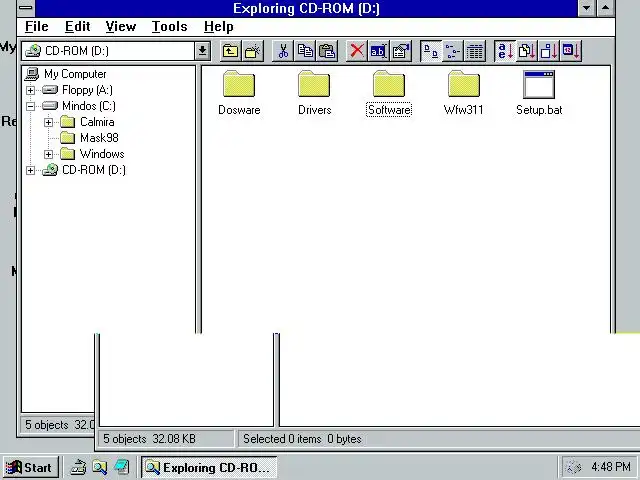Click the "Selected 0 items 0 bytes" status
This screenshot has width=640, height=480.
[x=302, y=439]
